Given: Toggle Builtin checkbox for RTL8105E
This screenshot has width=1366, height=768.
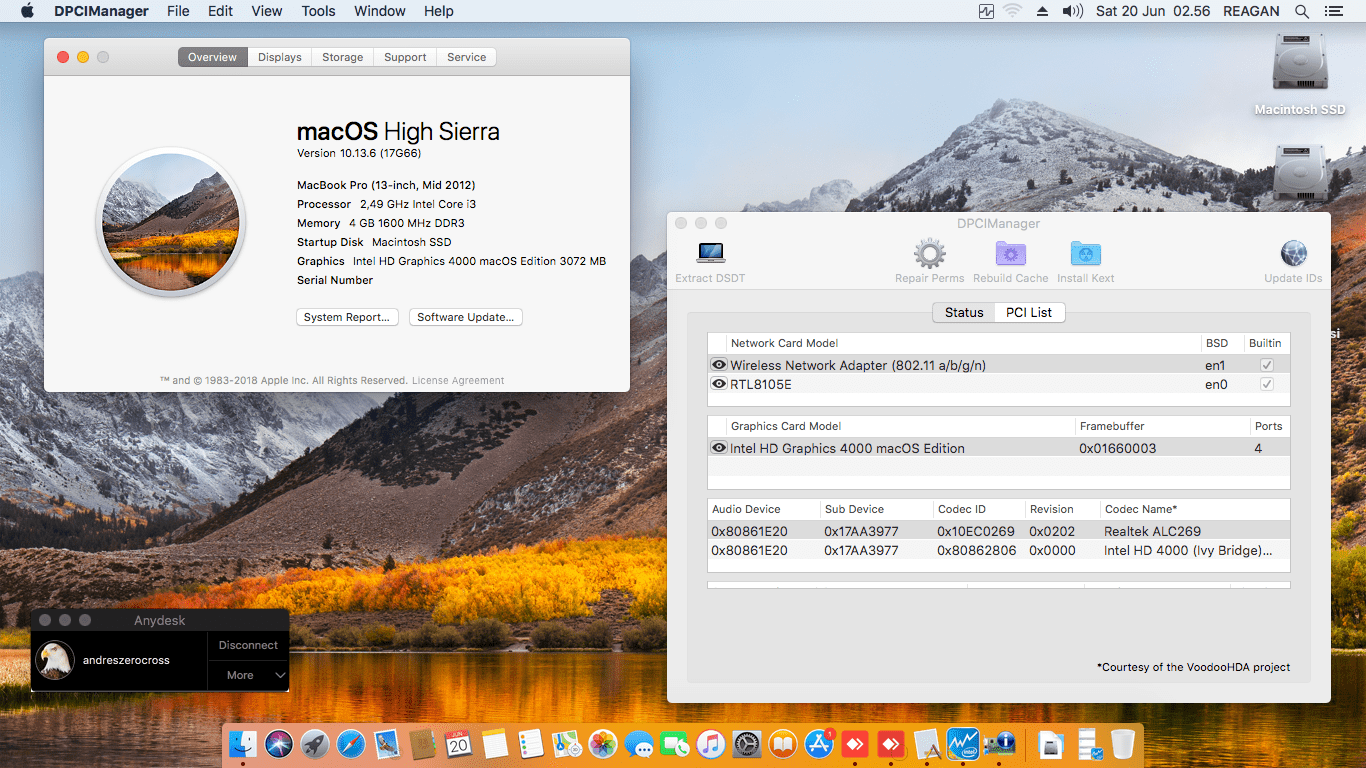Looking at the screenshot, I should (1266, 384).
